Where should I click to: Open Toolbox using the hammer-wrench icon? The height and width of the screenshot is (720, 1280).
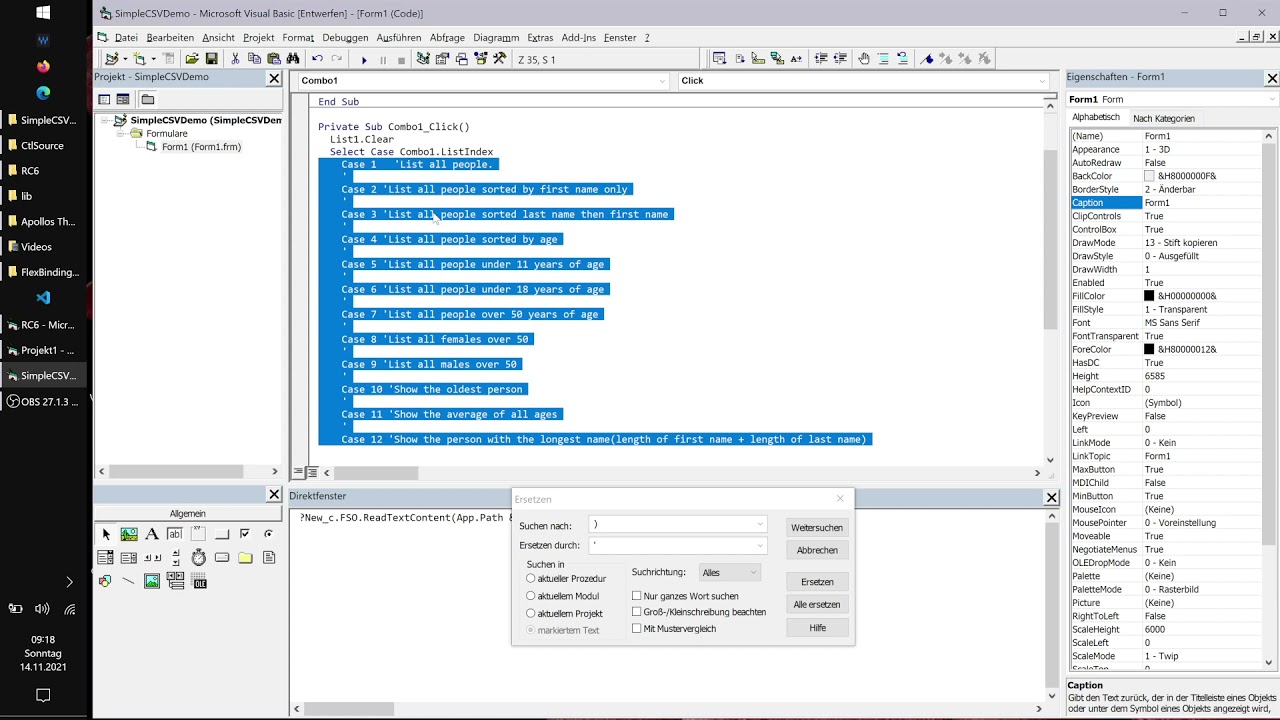pyautogui.click(x=500, y=59)
